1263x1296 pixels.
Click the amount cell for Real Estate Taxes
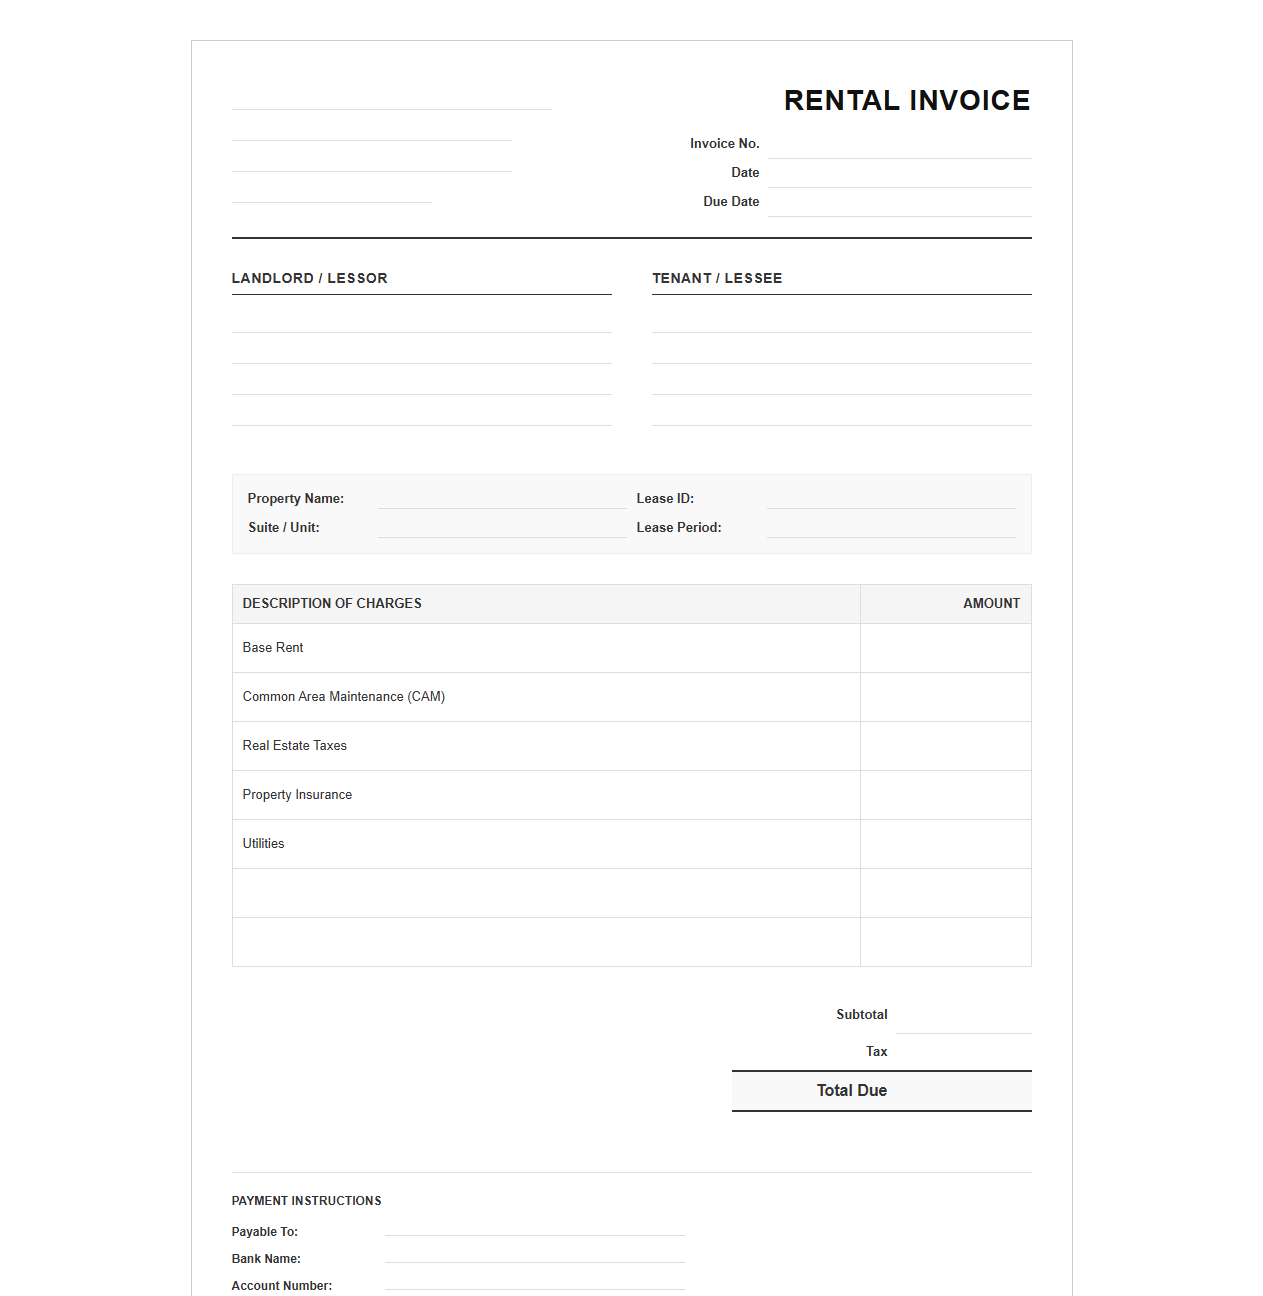click(946, 746)
